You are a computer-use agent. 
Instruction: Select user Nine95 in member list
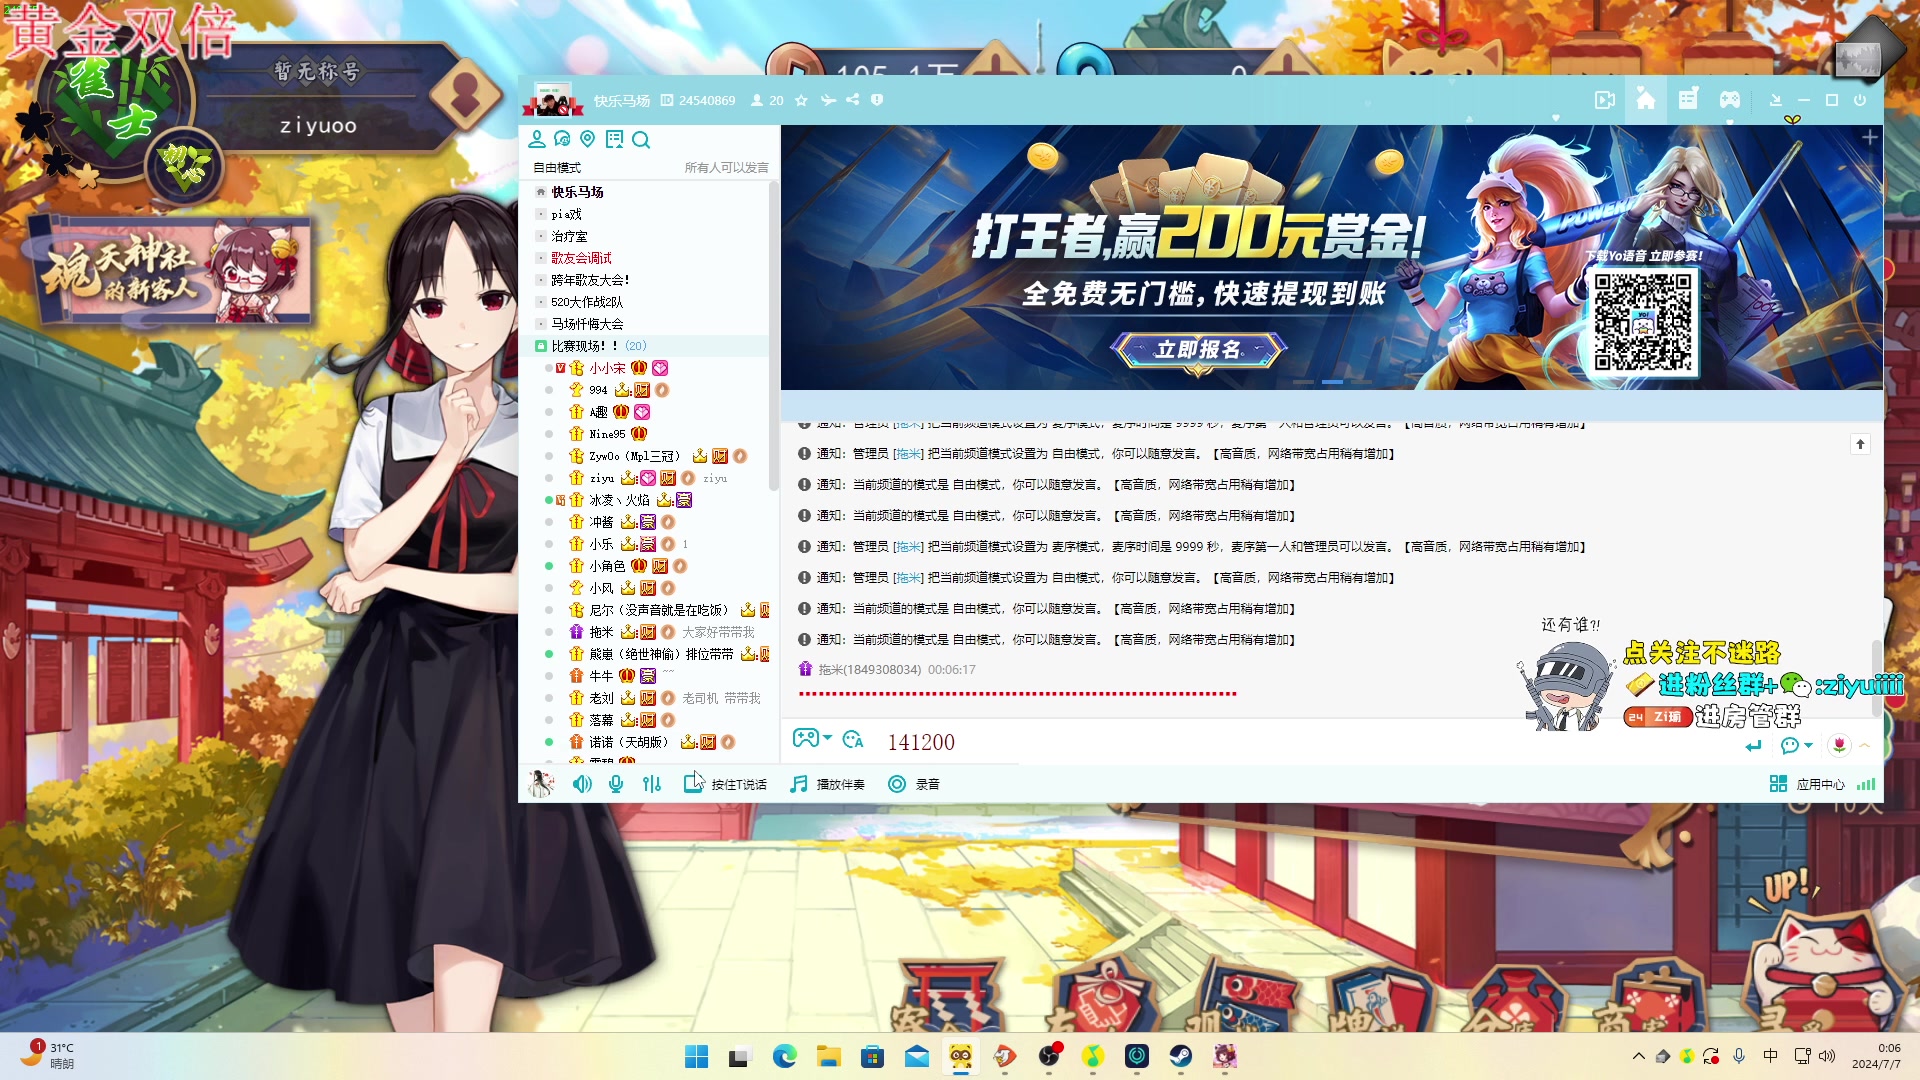click(607, 434)
